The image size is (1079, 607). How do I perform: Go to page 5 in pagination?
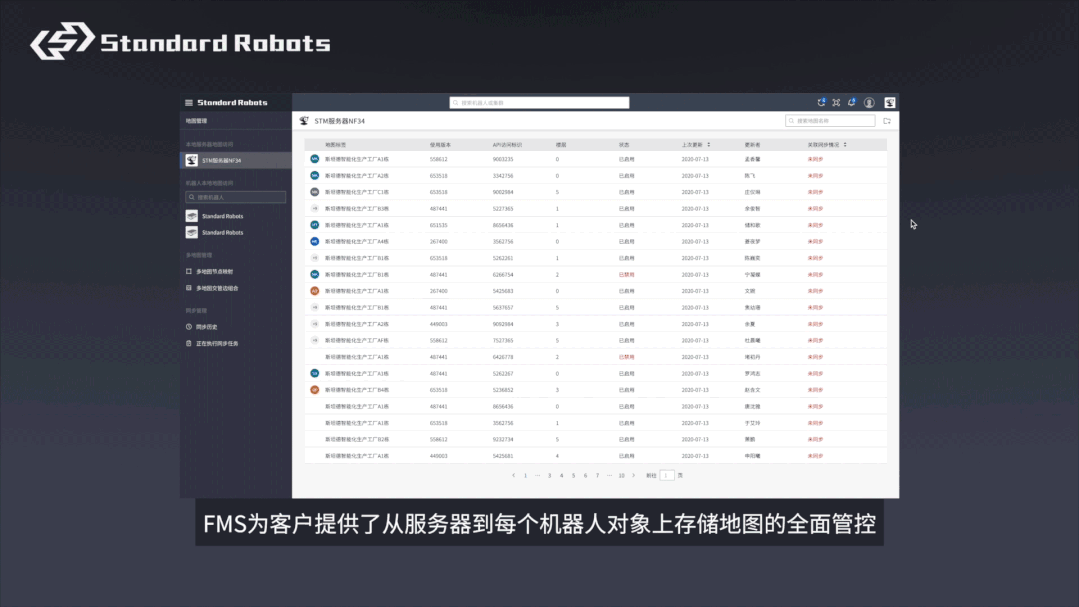coord(573,475)
